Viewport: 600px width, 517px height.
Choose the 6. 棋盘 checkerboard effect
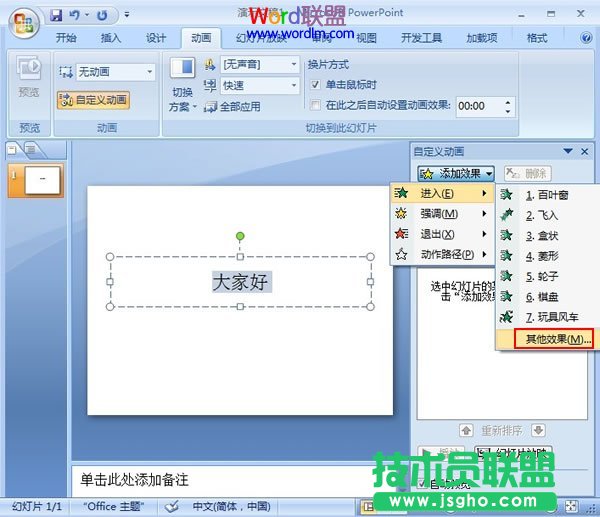click(x=547, y=297)
